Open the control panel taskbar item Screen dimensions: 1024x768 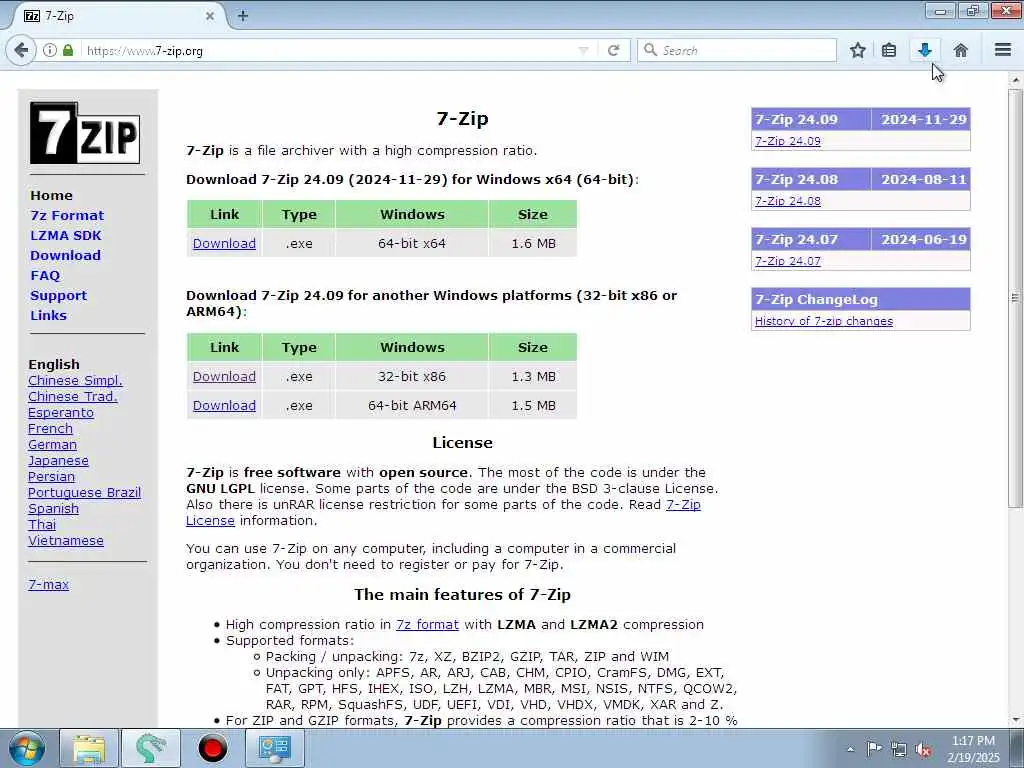pyautogui.click(x=274, y=748)
